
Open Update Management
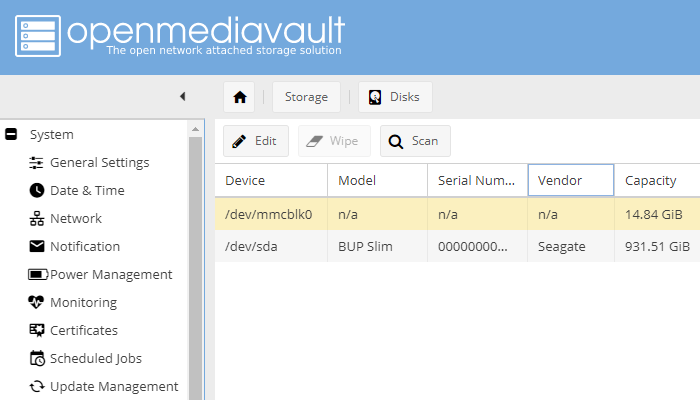[114, 387]
